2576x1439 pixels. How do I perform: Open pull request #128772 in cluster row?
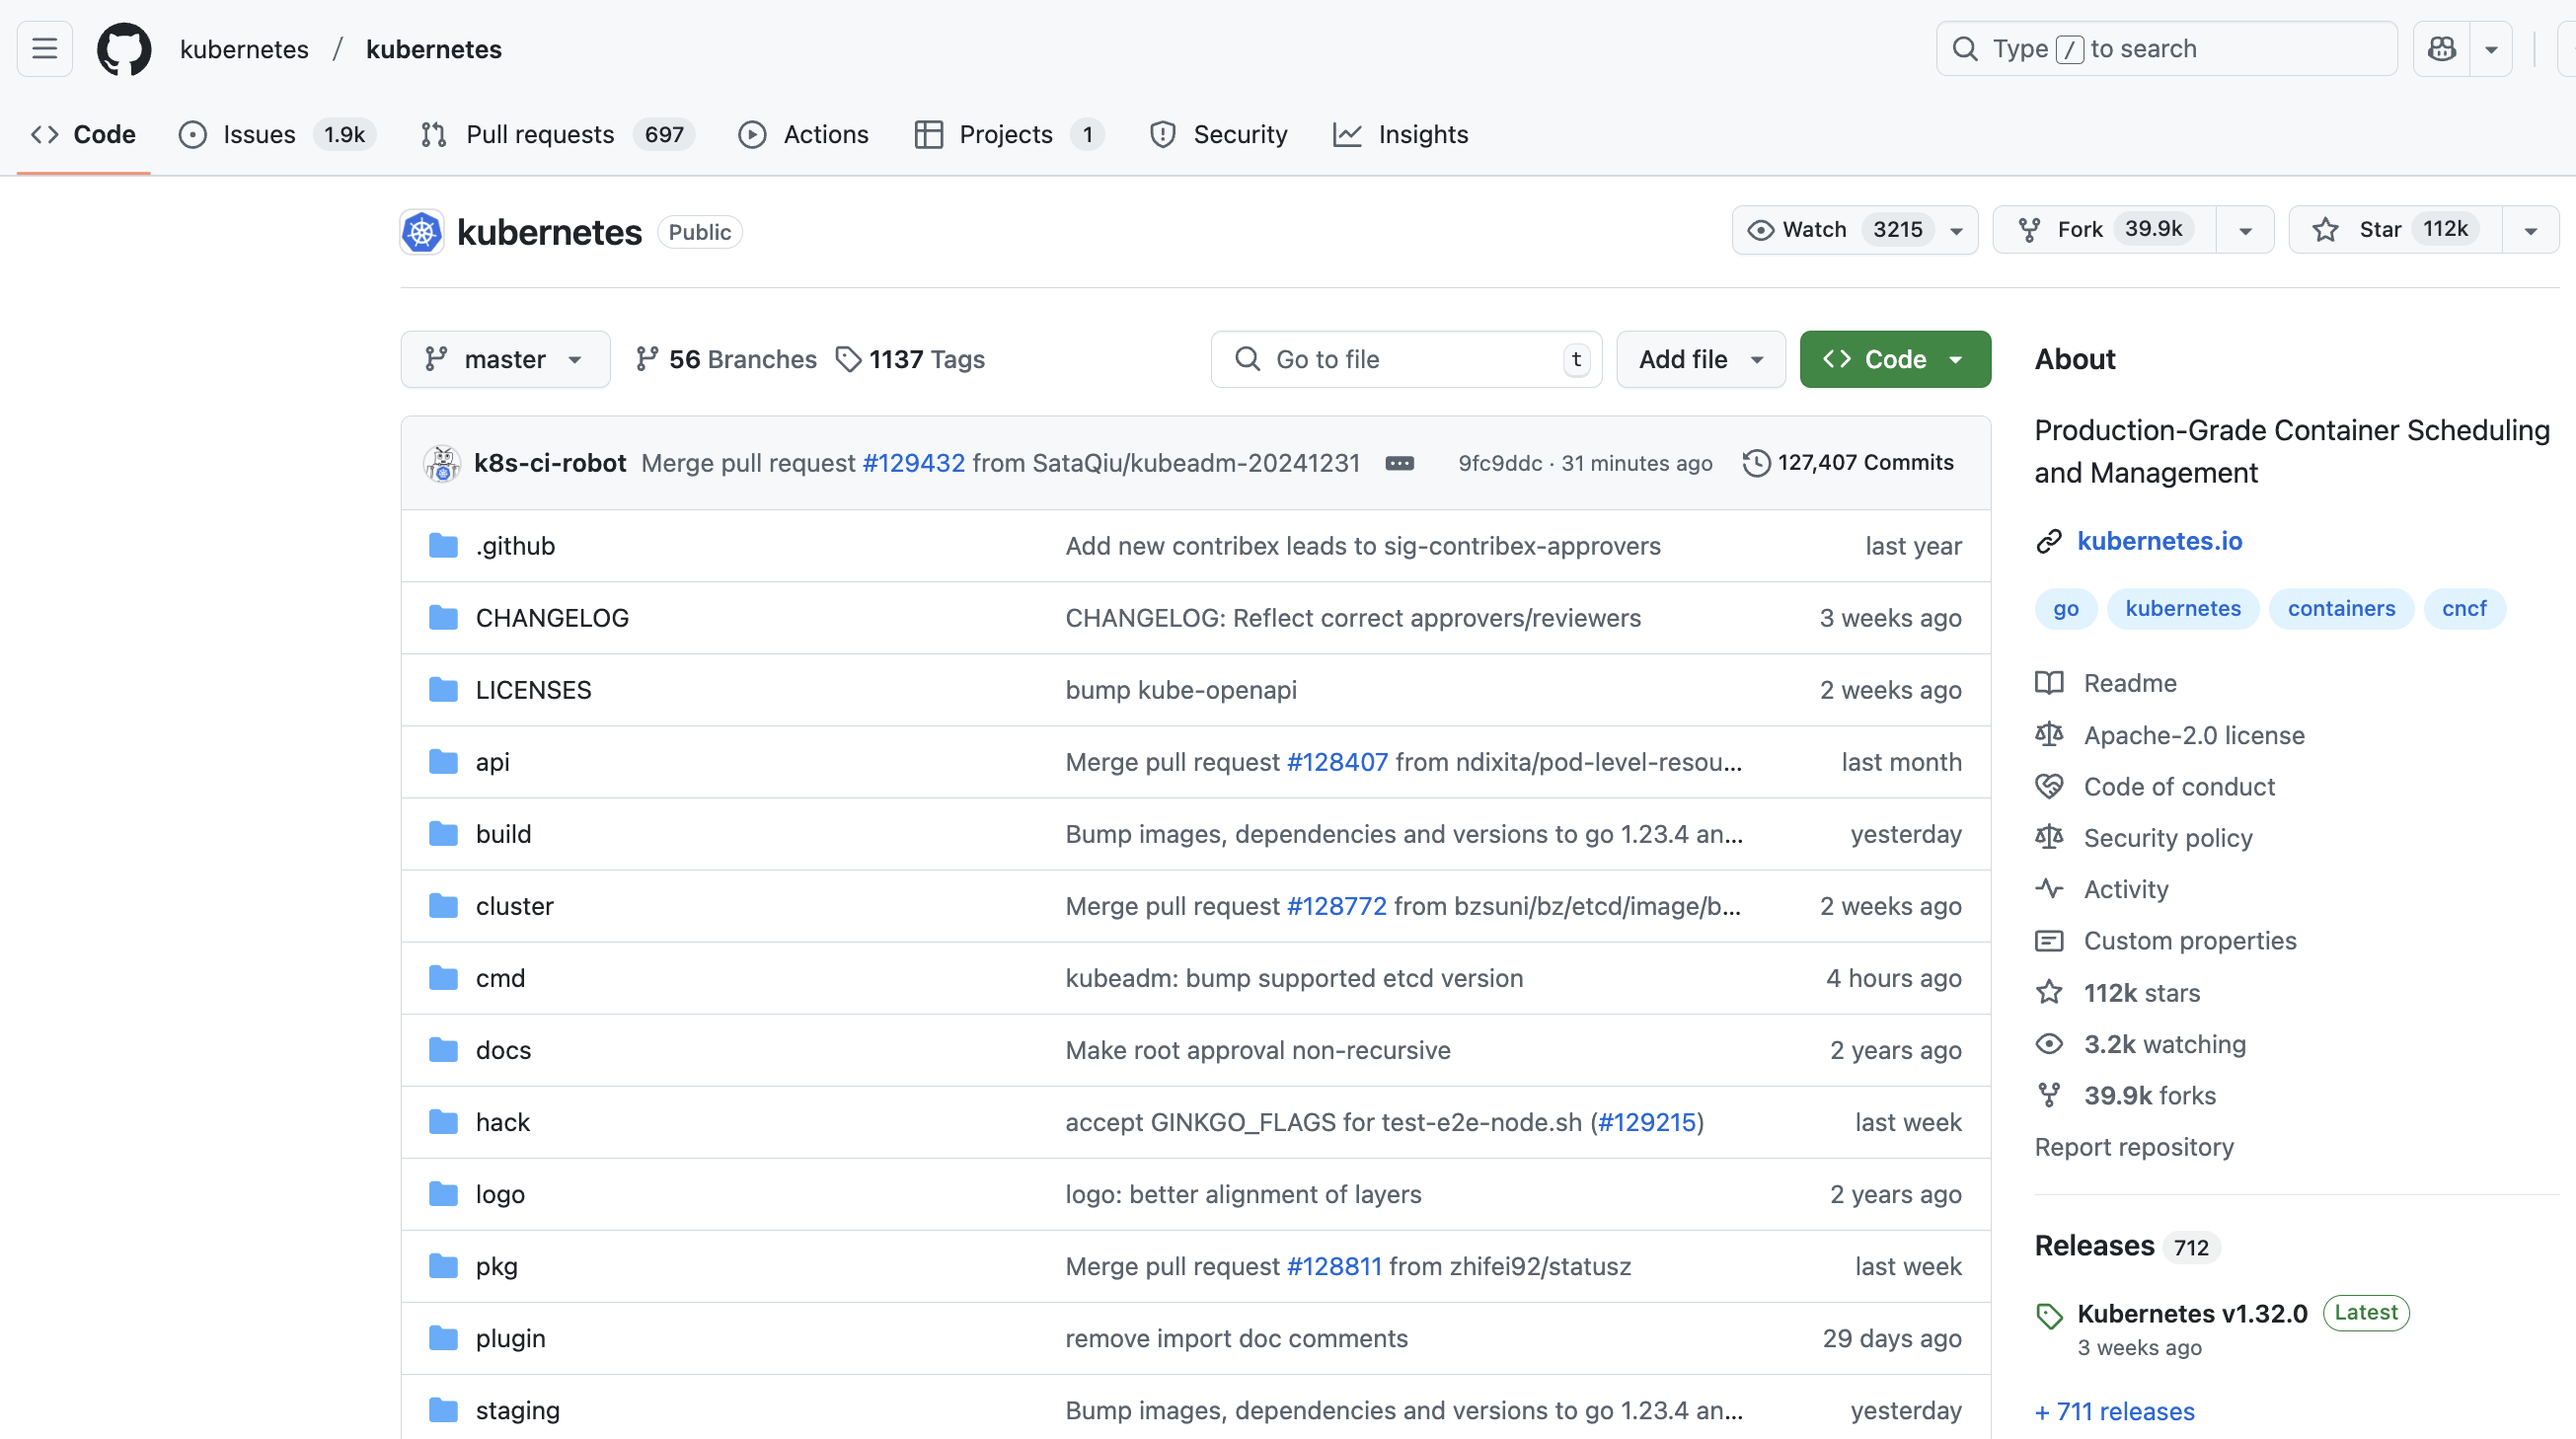tap(1336, 906)
